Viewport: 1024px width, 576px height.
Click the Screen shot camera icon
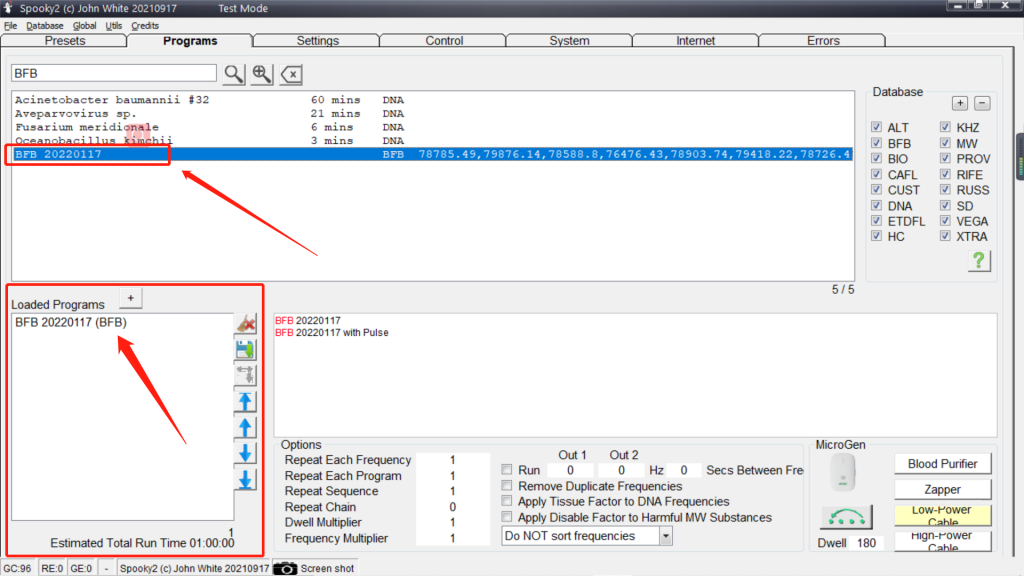click(x=285, y=568)
